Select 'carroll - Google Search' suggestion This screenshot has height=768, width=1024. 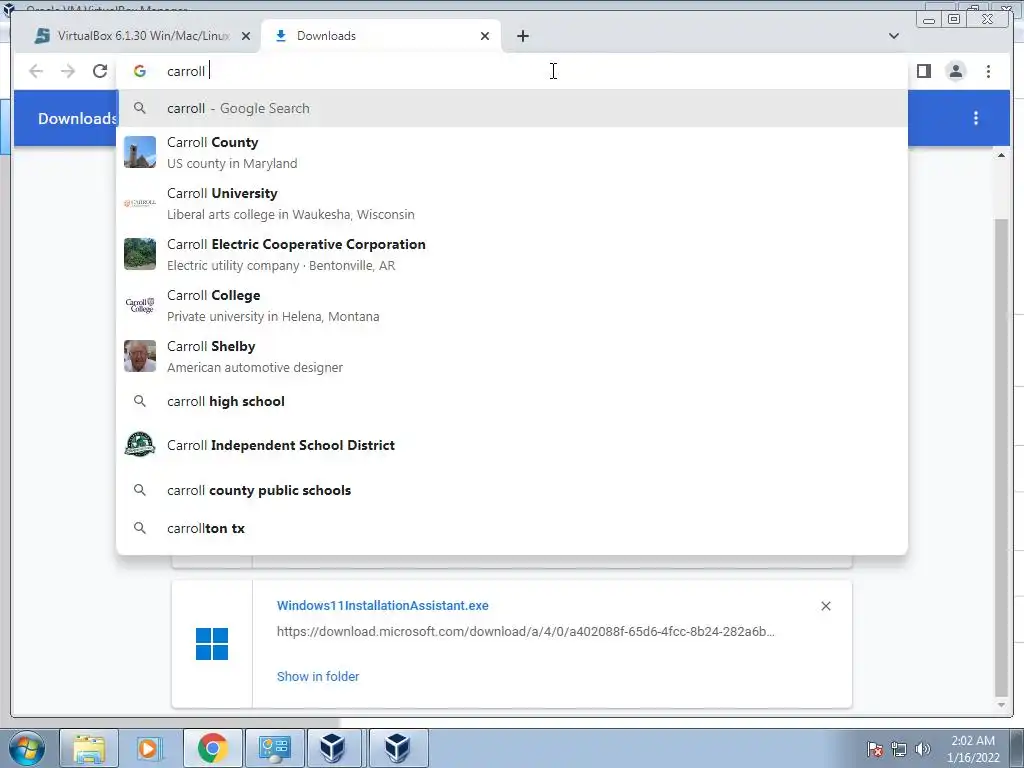pos(512,108)
